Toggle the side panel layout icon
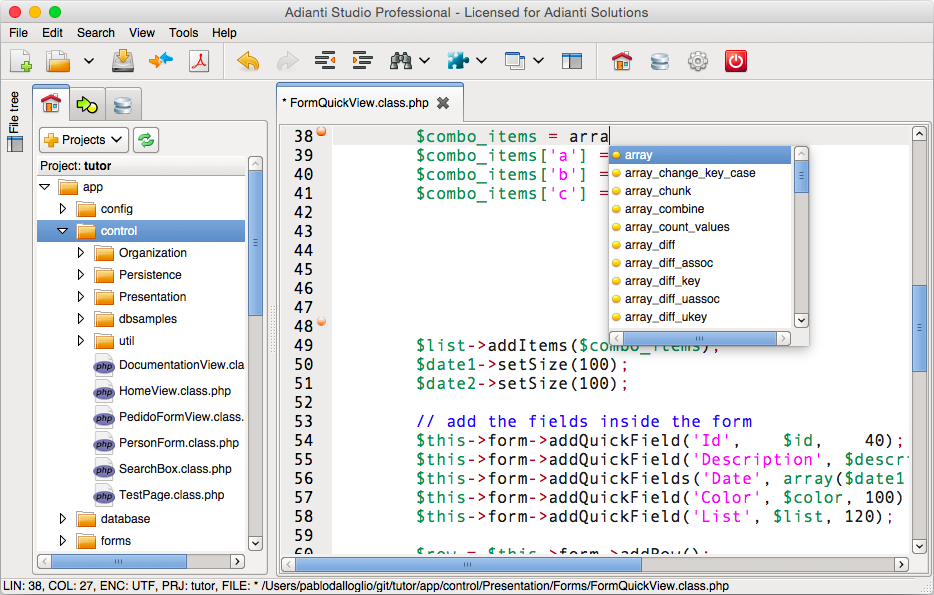 (572, 61)
